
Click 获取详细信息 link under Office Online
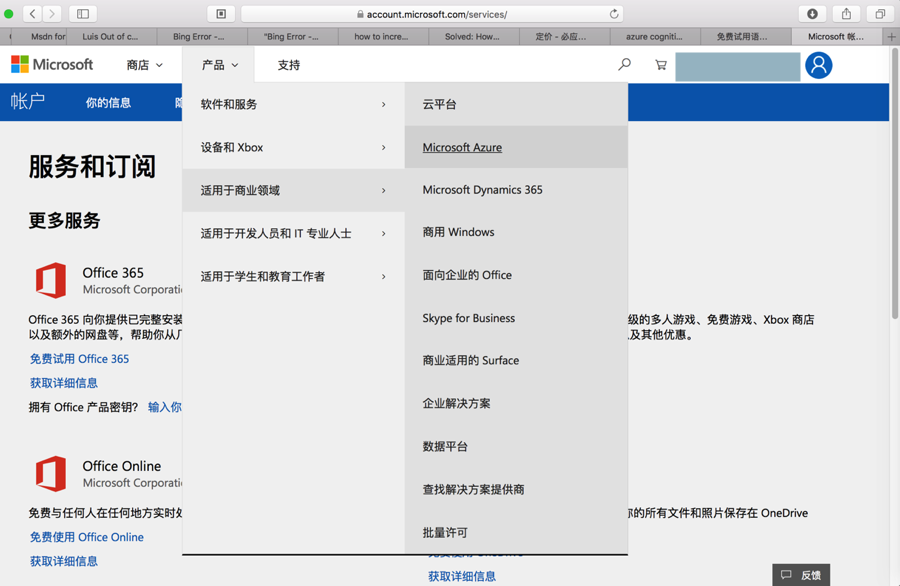64,561
